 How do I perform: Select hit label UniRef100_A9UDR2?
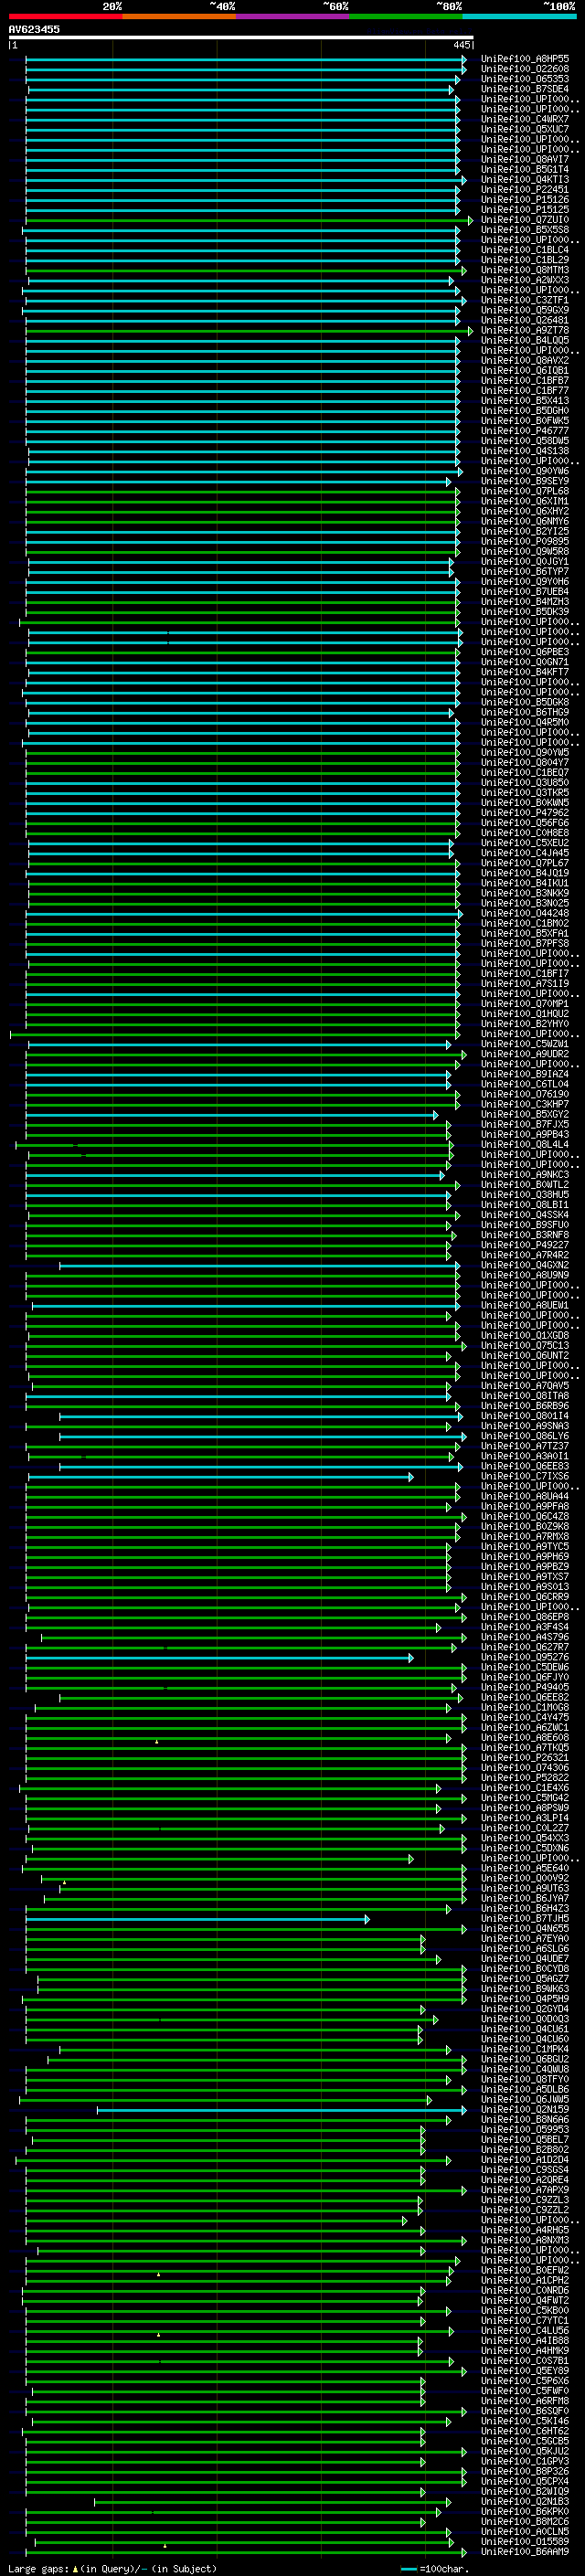(x=525, y=1054)
